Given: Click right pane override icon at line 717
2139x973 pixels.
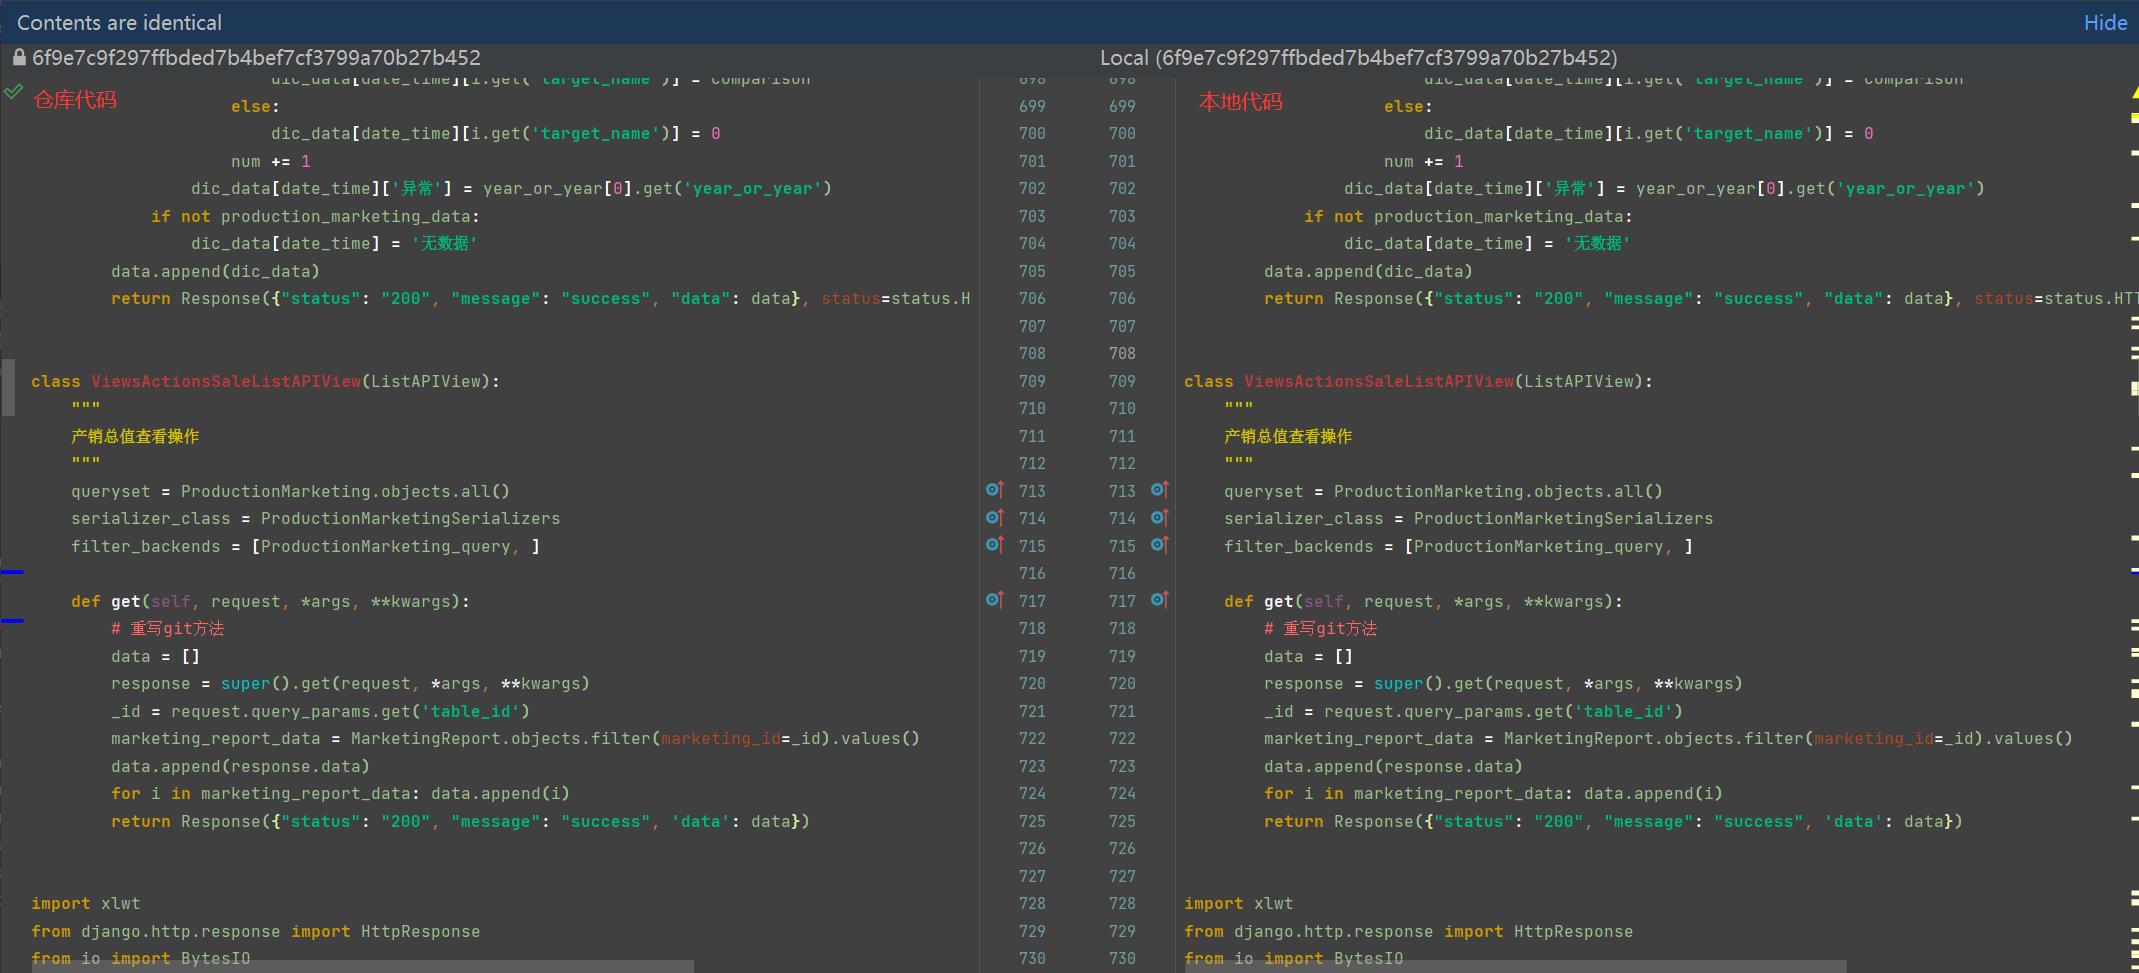Looking at the screenshot, I should coord(1159,600).
